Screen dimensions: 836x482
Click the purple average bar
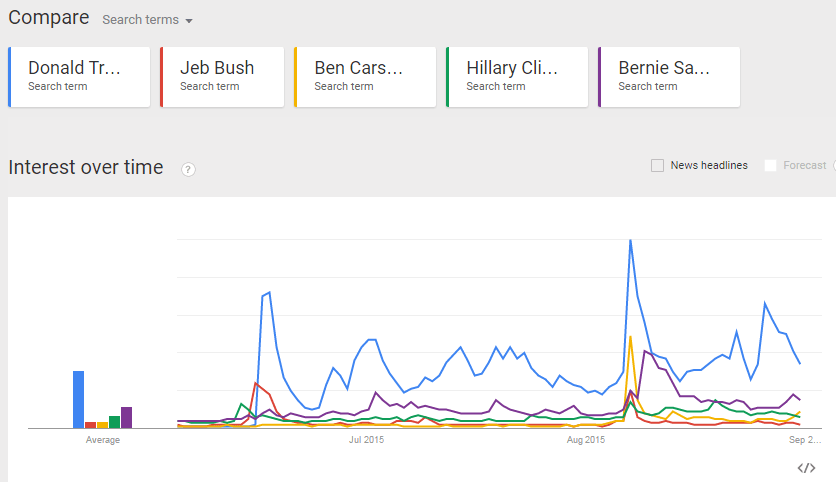click(126, 417)
